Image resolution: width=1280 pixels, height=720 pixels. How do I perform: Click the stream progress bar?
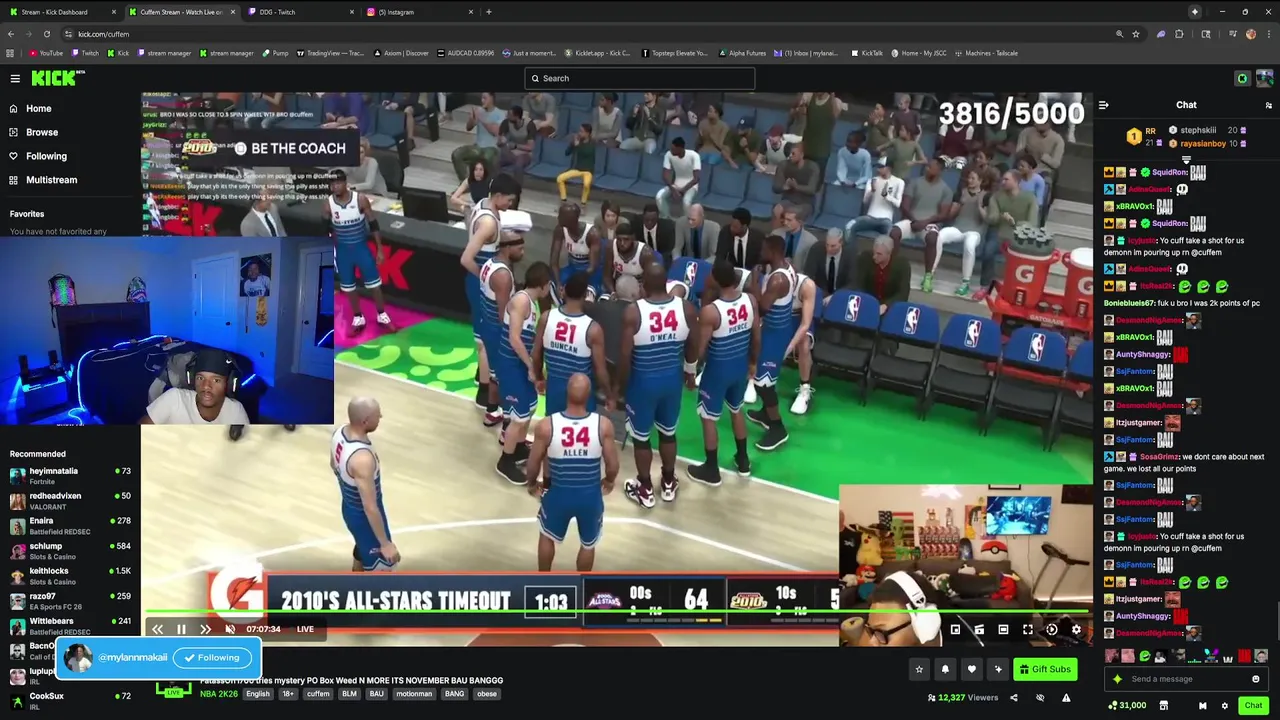coord(617,612)
